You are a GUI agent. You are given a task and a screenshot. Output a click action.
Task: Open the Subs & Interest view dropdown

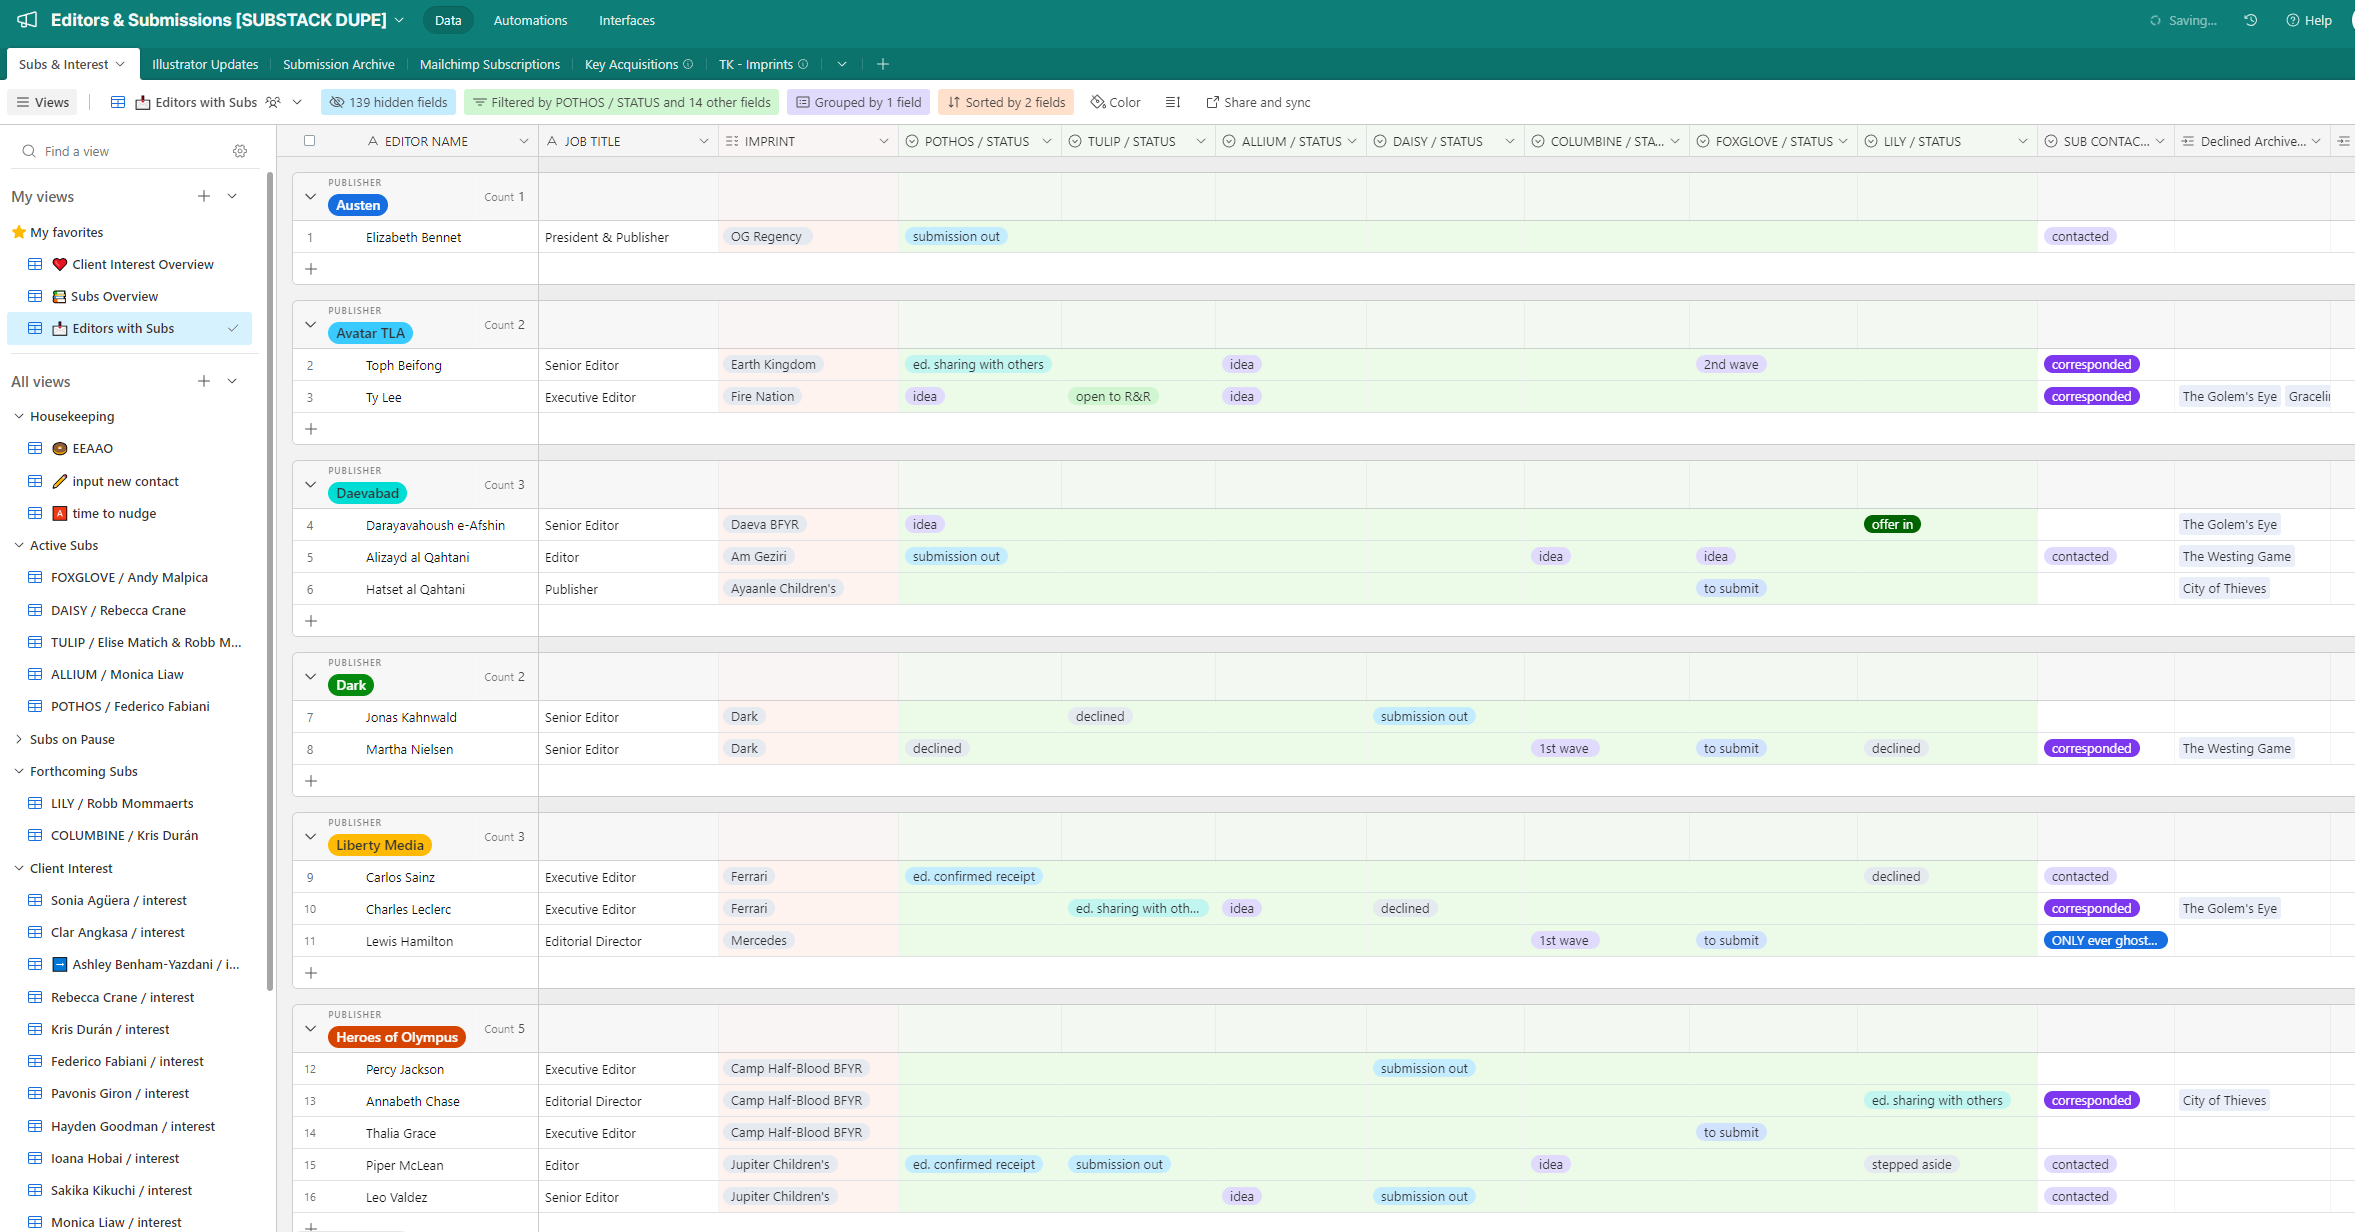click(120, 64)
